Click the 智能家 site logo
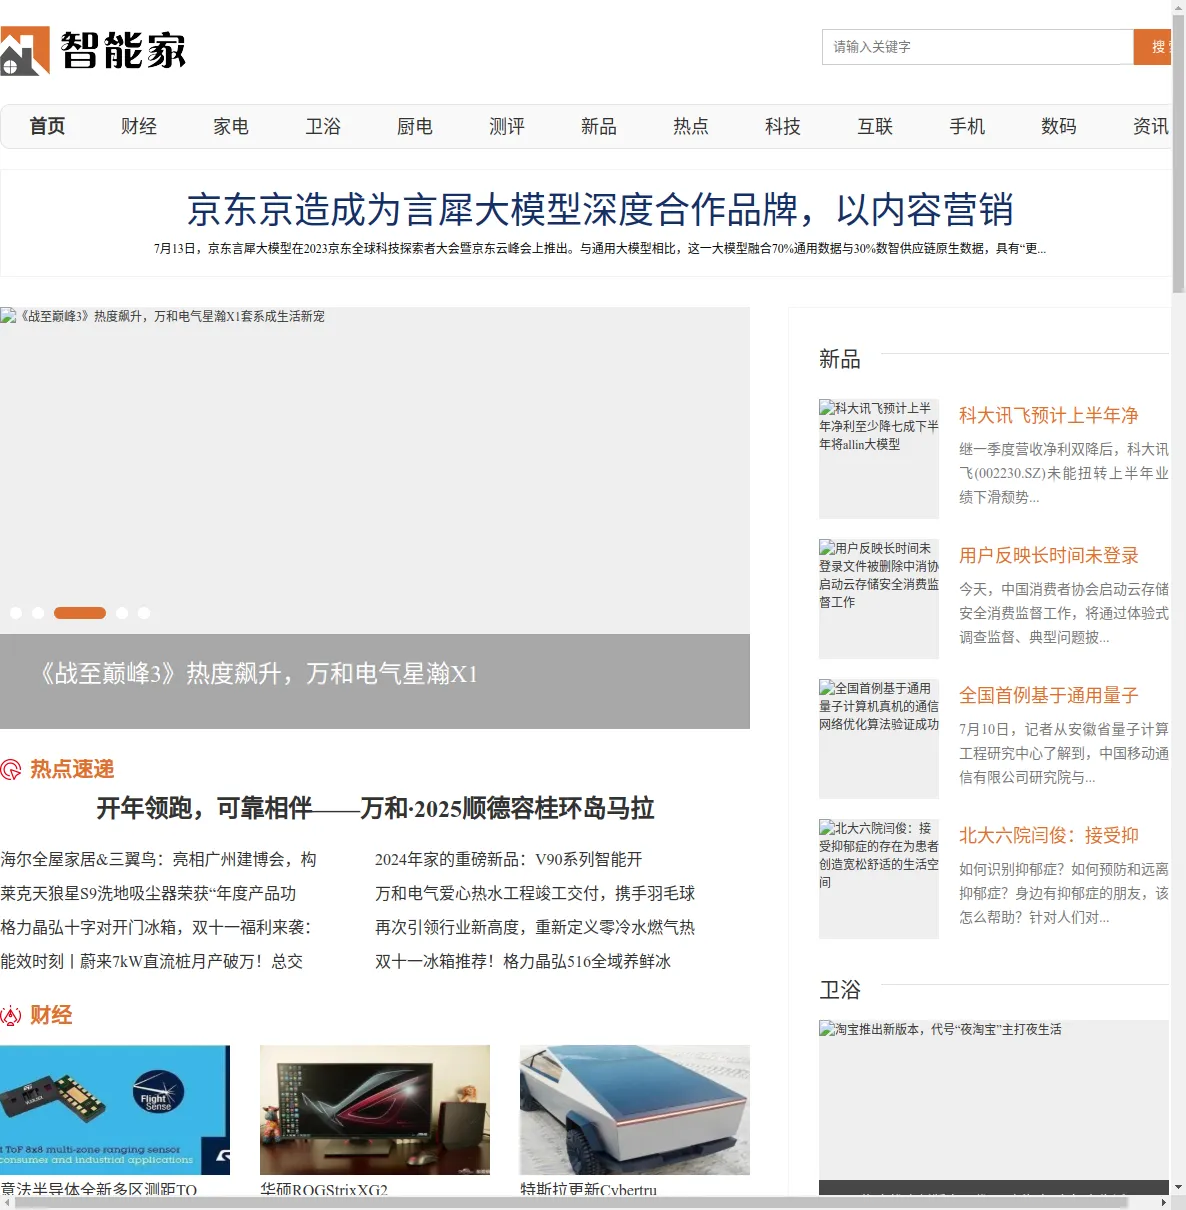The width and height of the screenshot is (1186, 1210). point(93,50)
